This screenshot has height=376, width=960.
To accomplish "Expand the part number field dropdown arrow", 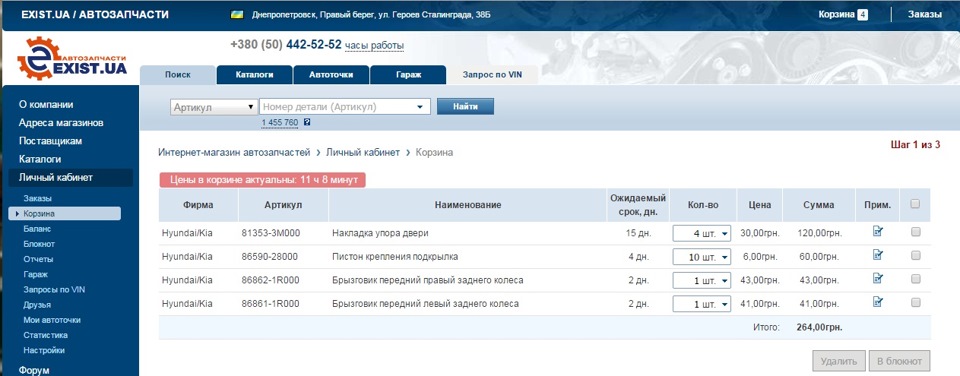I will coord(419,107).
